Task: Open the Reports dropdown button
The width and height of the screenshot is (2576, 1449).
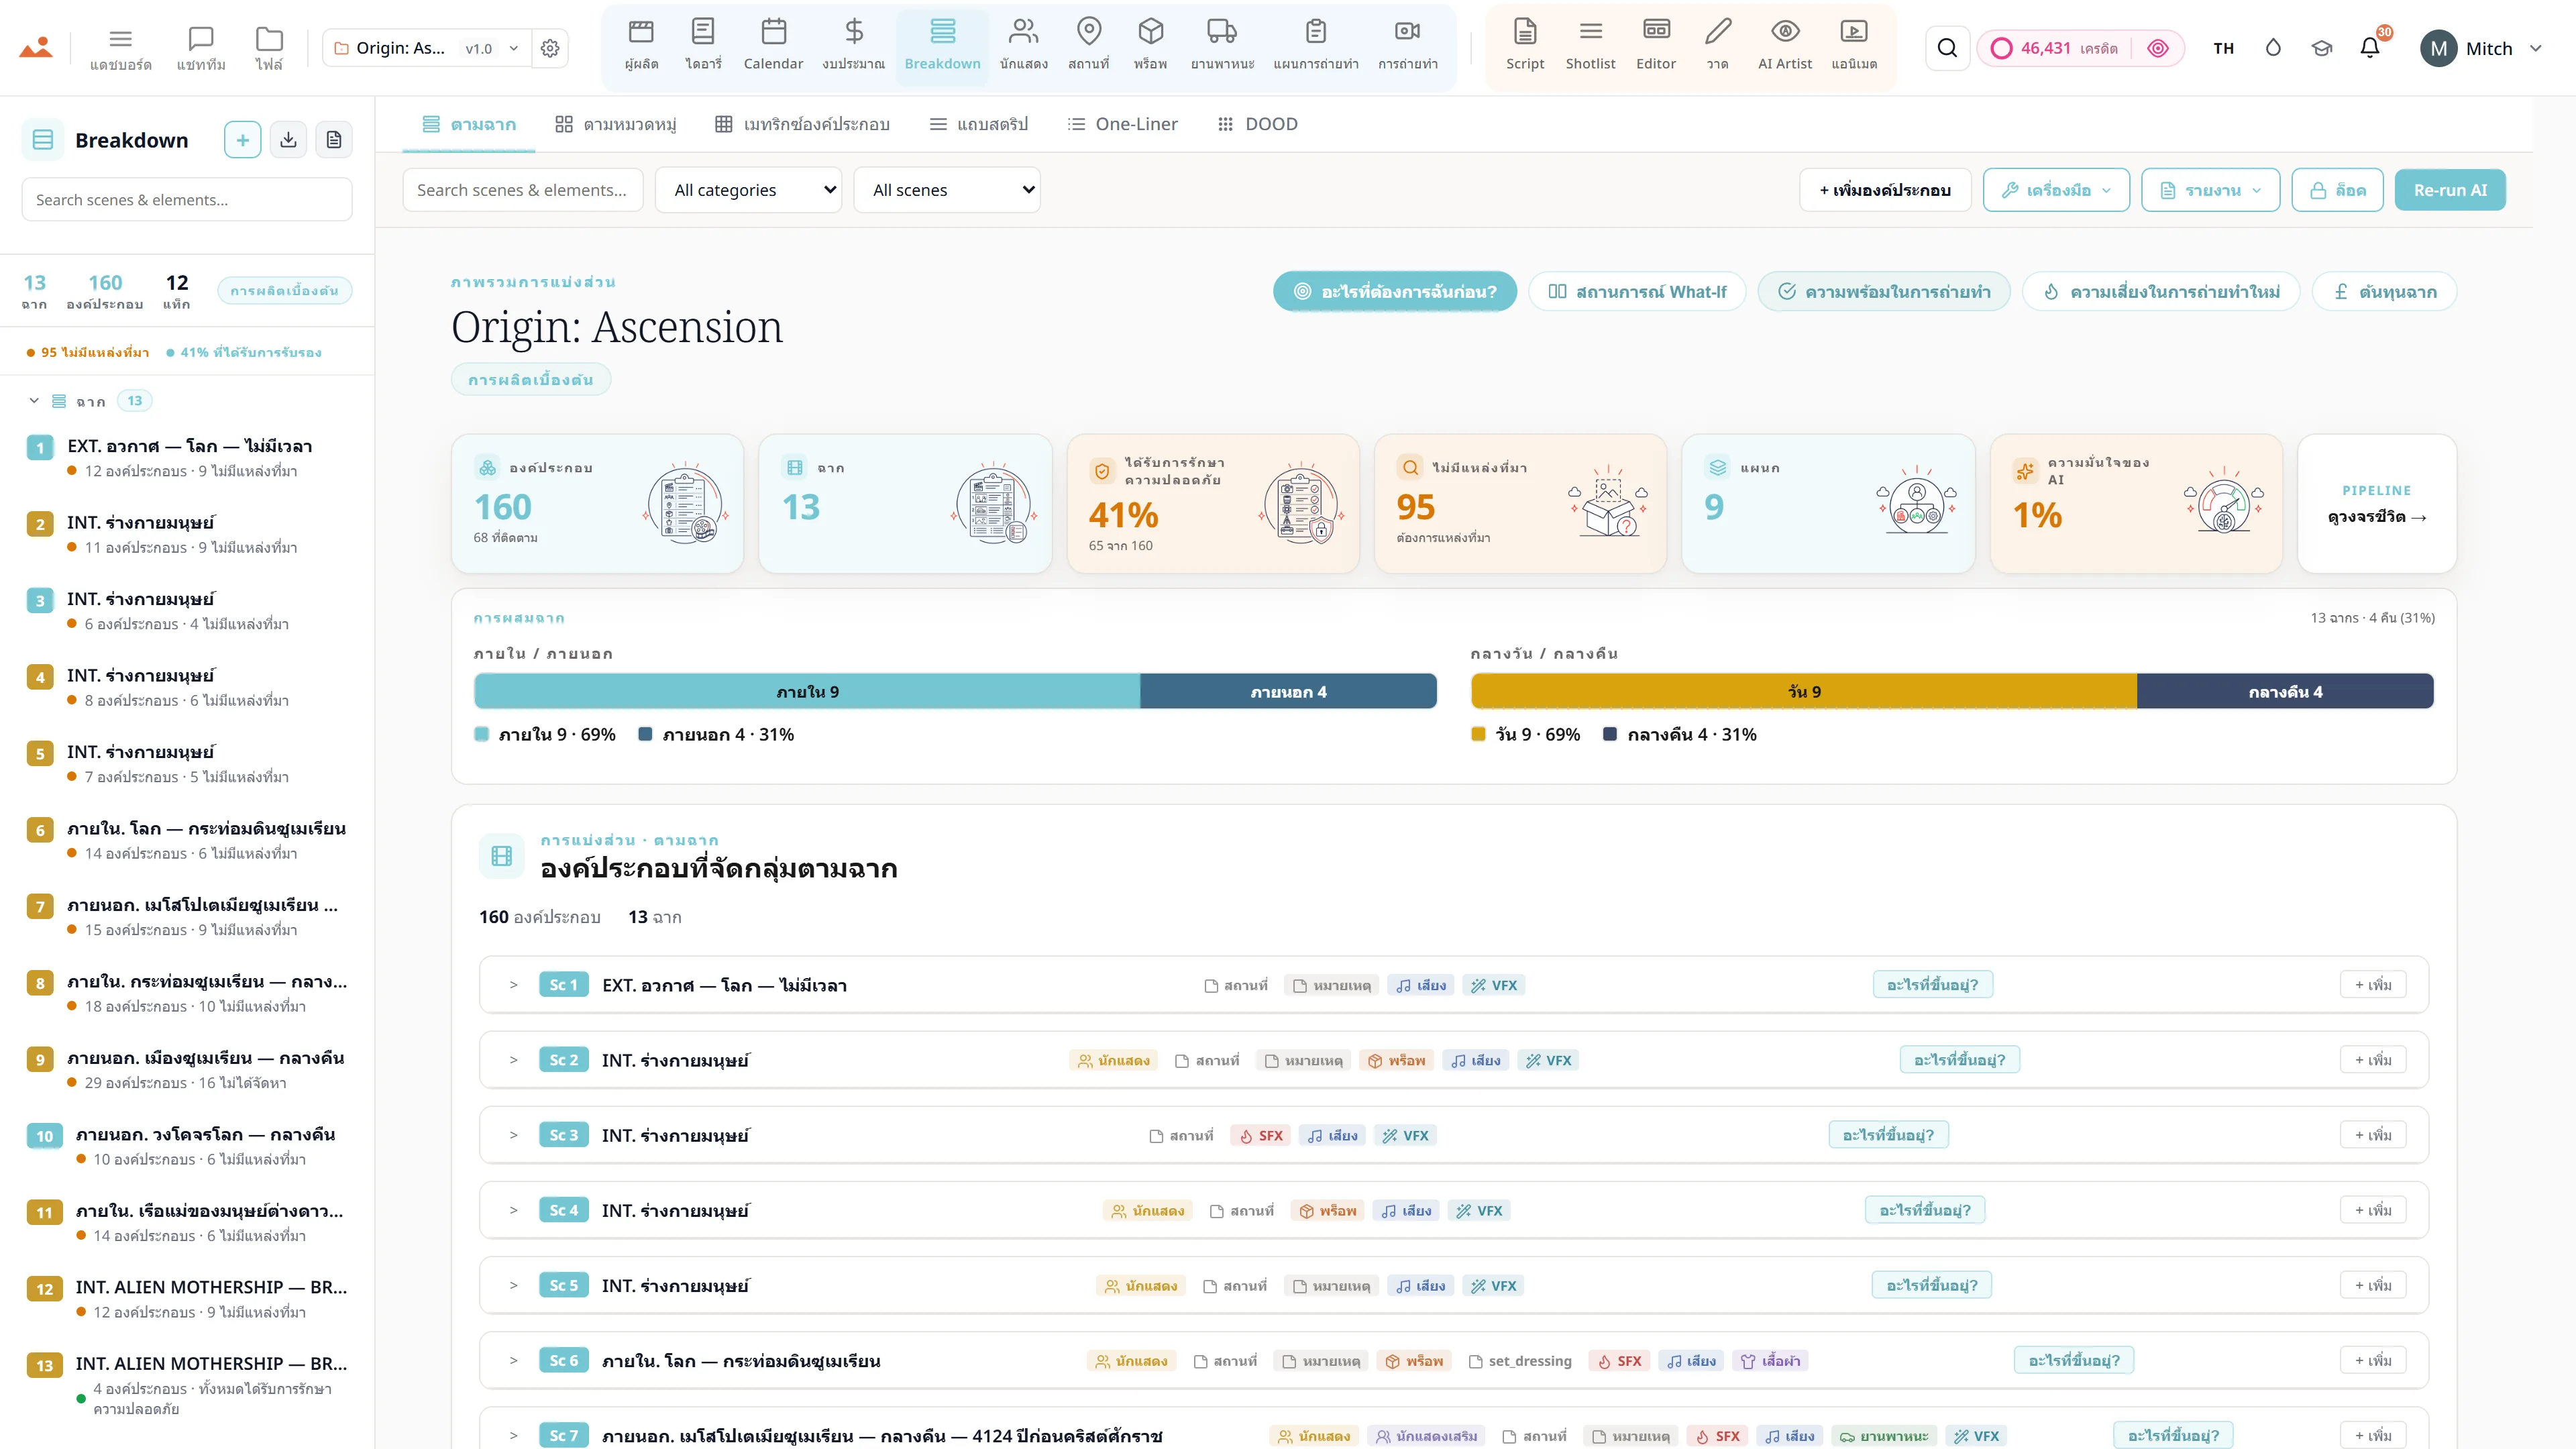Action: click(2210, 190)
